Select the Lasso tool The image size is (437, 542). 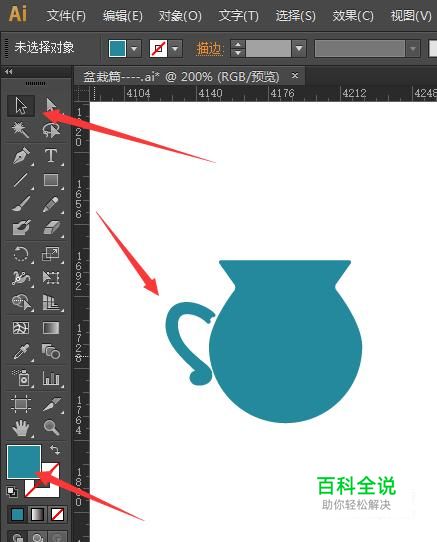point(51,130)
